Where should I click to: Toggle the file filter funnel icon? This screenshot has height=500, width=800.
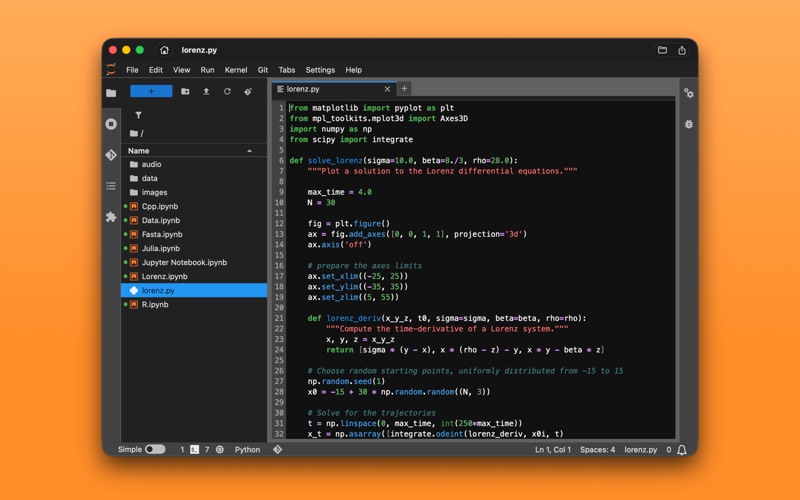138,115
